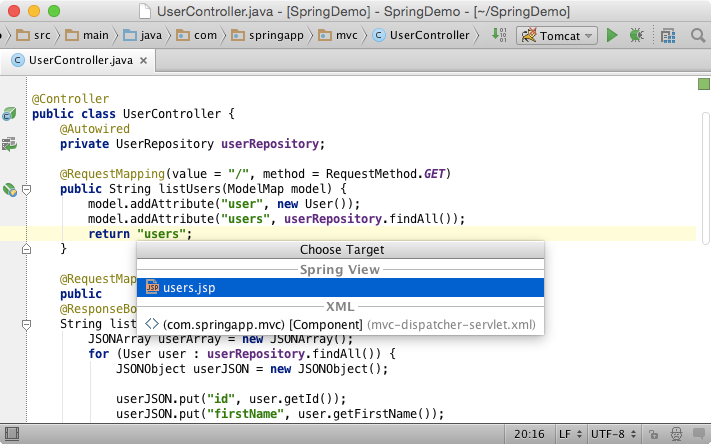The image size is (711, 444).
Task: Click the autowired dependencies gutter icon
Action: click(x=9, y=144)
